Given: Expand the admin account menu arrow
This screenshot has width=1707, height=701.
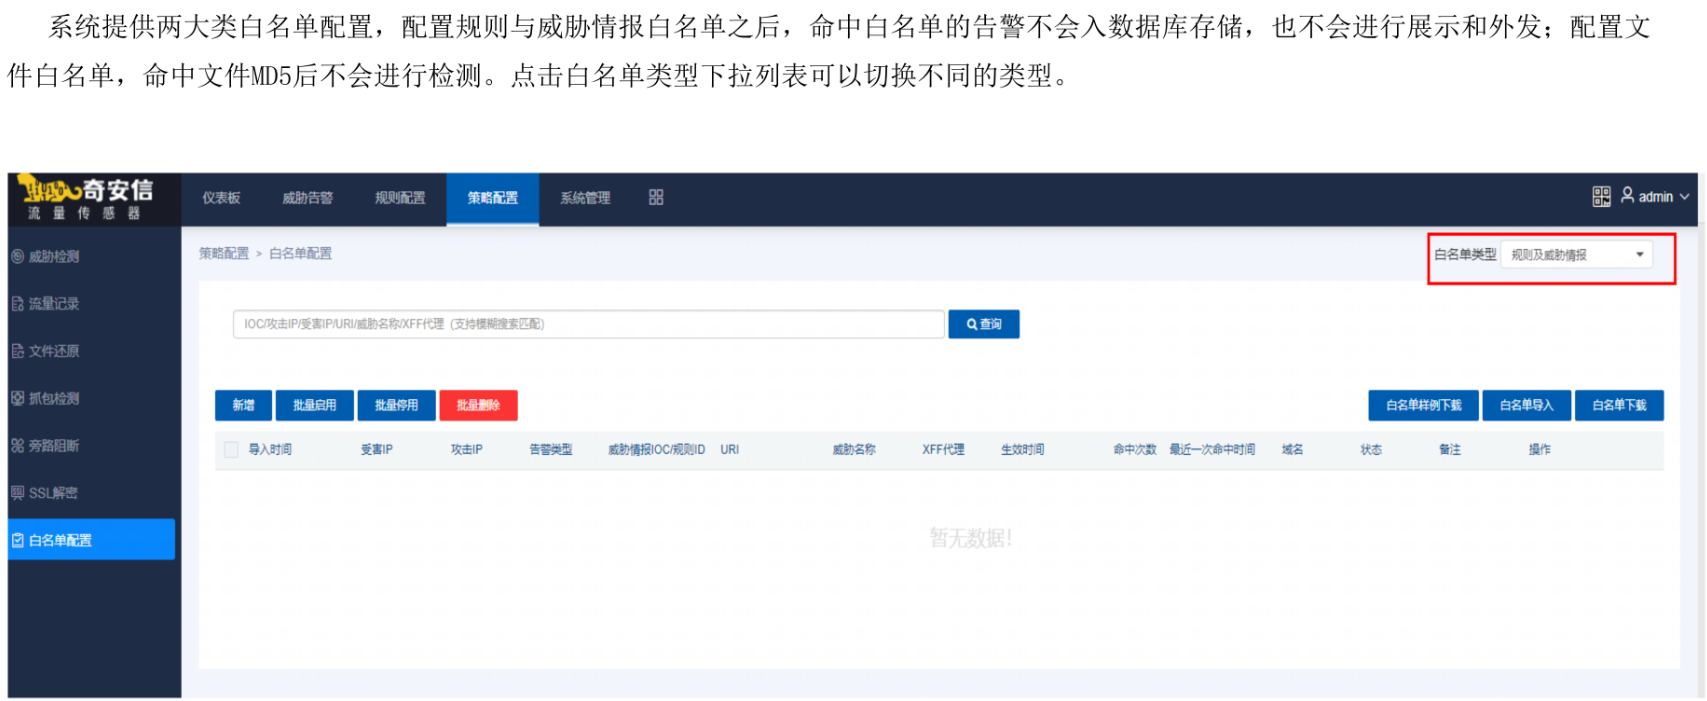Looking at the screenshot, I should (1684, 197).
